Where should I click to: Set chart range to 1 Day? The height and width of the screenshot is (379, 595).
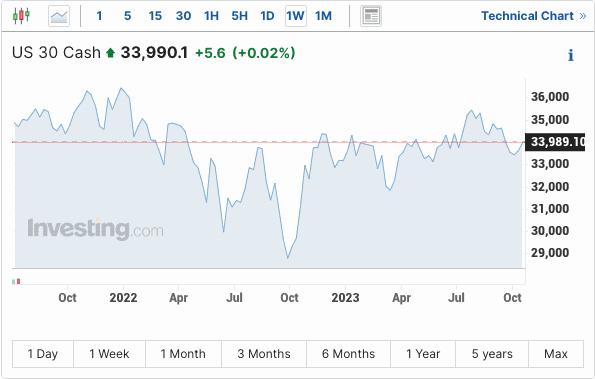click(x=43, y=354)
